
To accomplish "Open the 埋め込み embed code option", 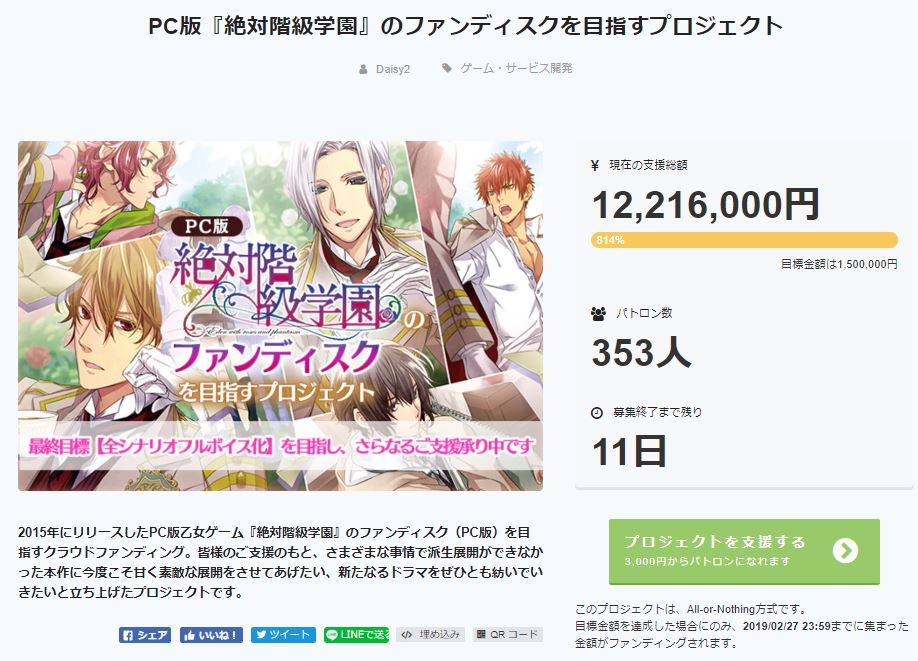I will 430,635.
